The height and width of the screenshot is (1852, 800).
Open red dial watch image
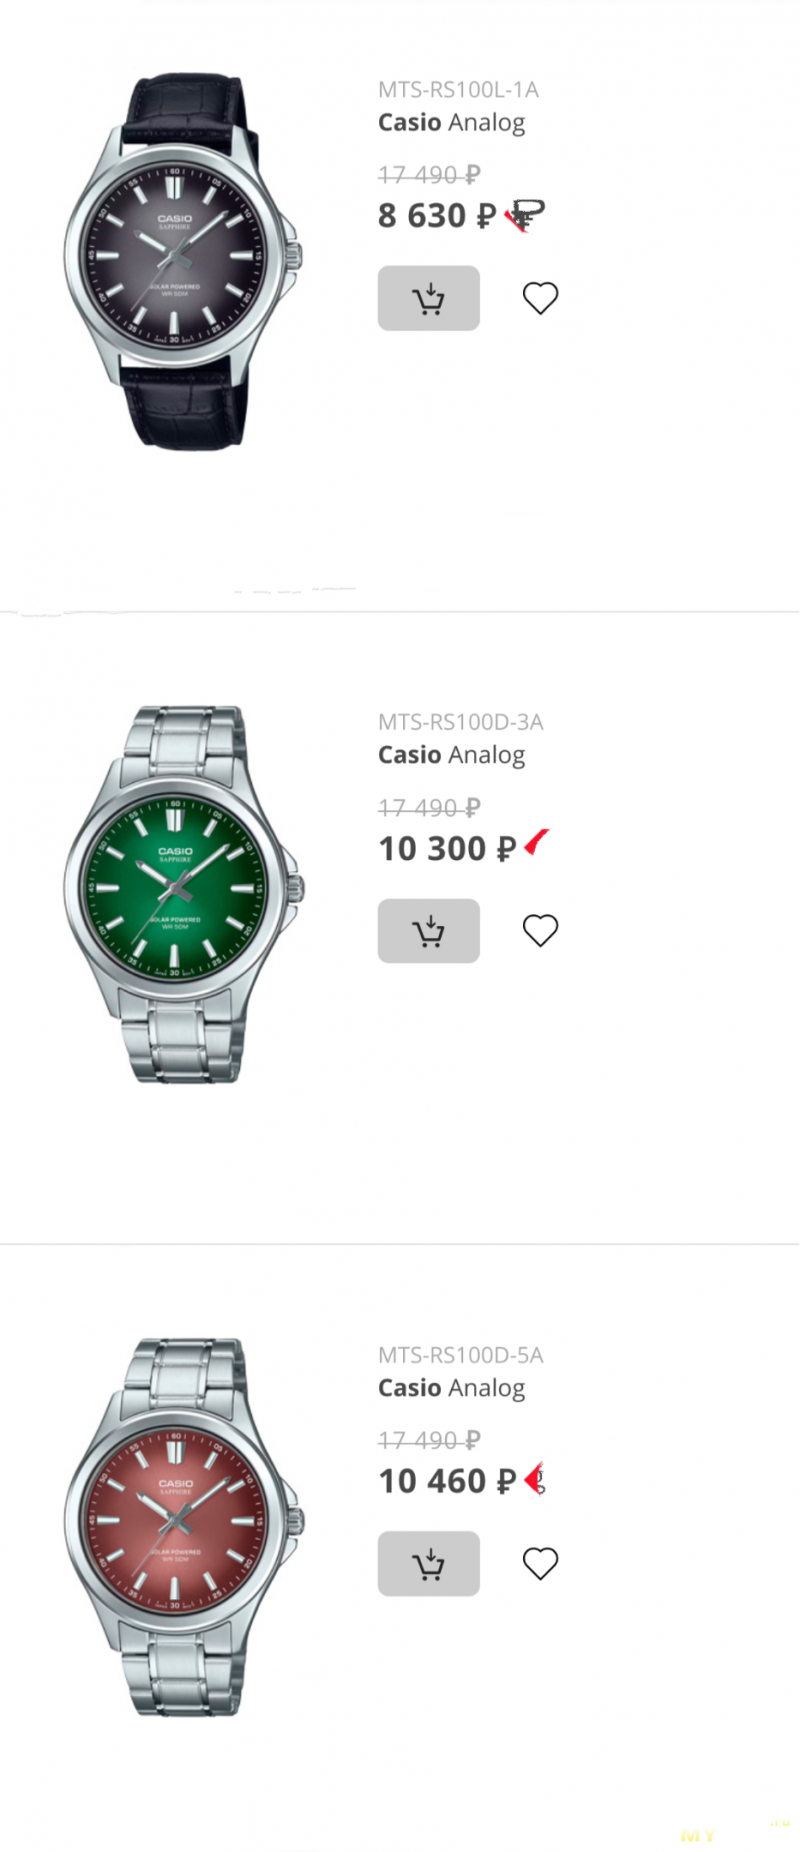pos(183,1527)
